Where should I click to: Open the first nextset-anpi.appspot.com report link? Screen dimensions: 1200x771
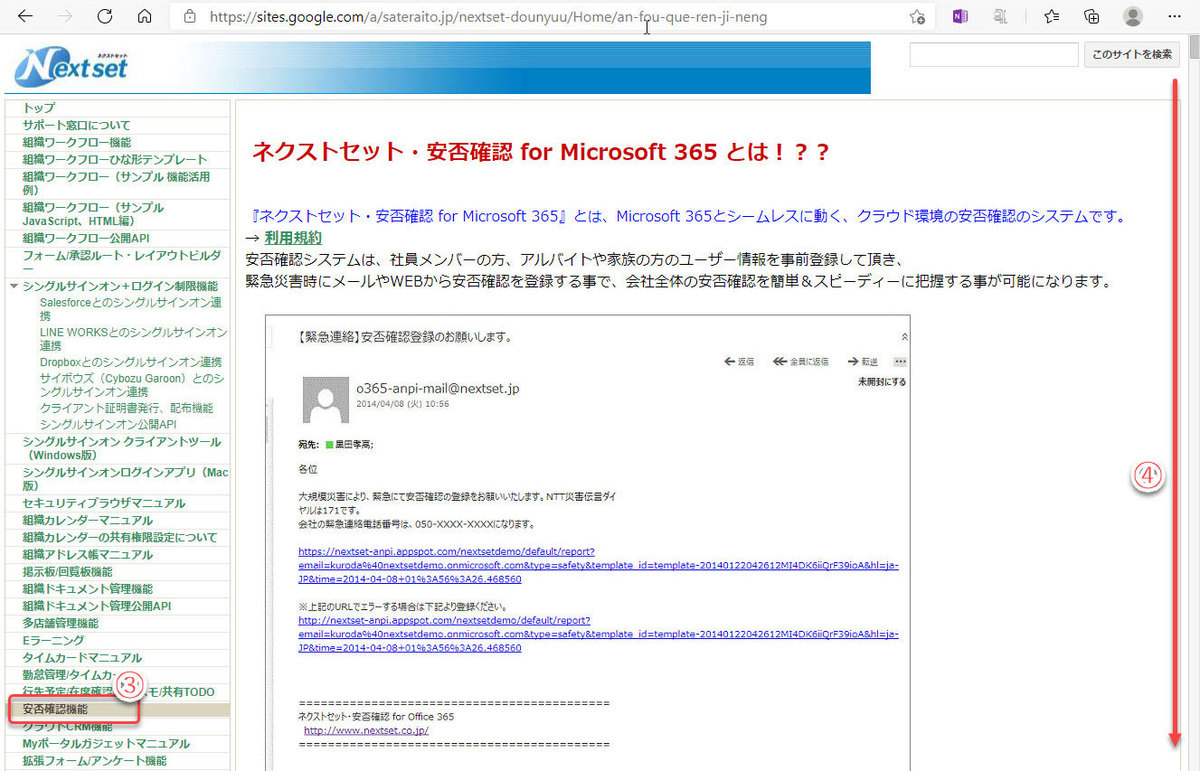point(598,565)
